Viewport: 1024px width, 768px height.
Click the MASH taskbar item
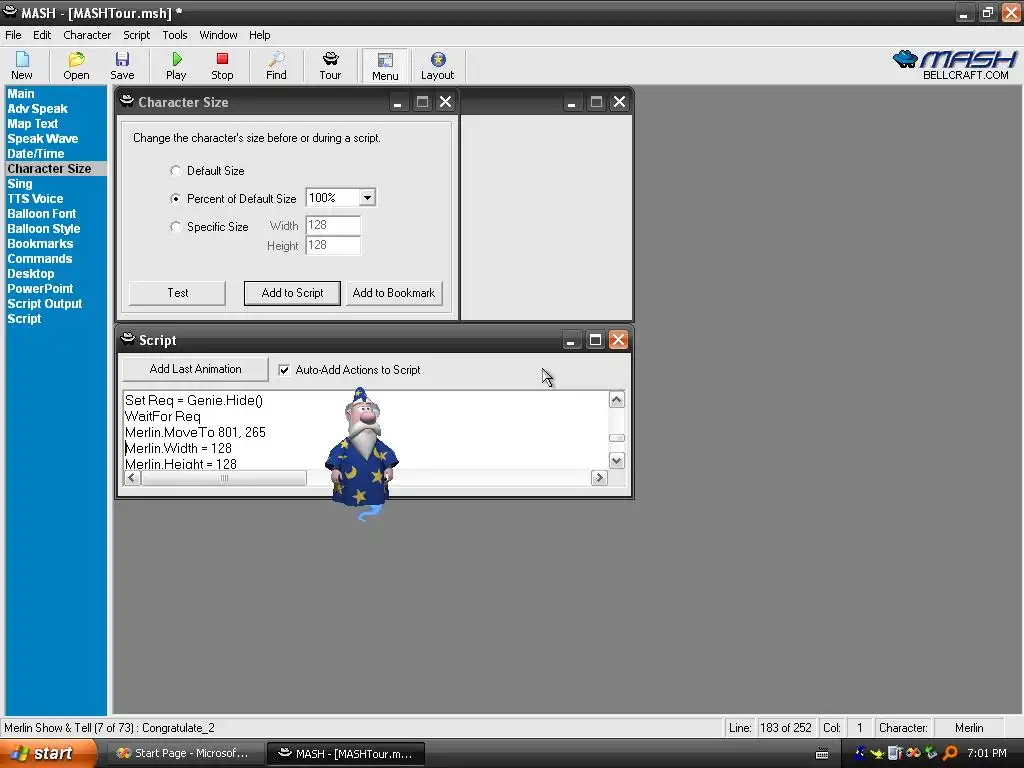coord(345,753)
